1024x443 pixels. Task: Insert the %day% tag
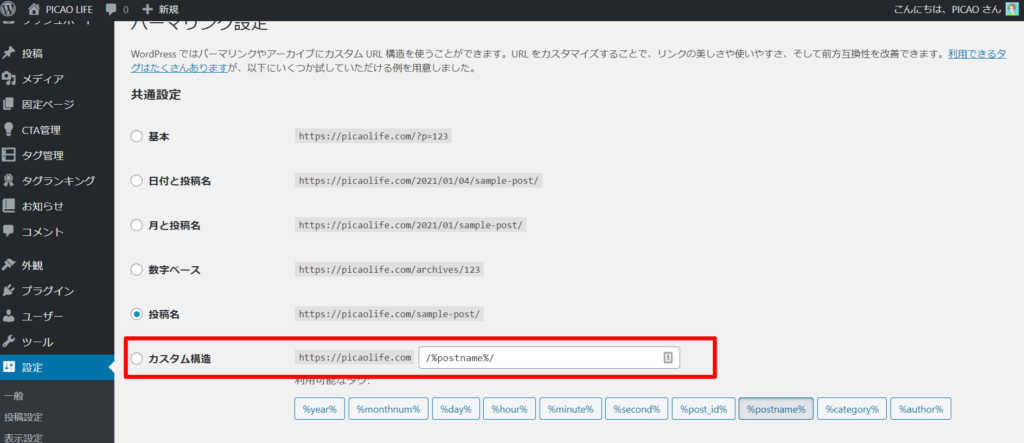click(x=456, y=409)
